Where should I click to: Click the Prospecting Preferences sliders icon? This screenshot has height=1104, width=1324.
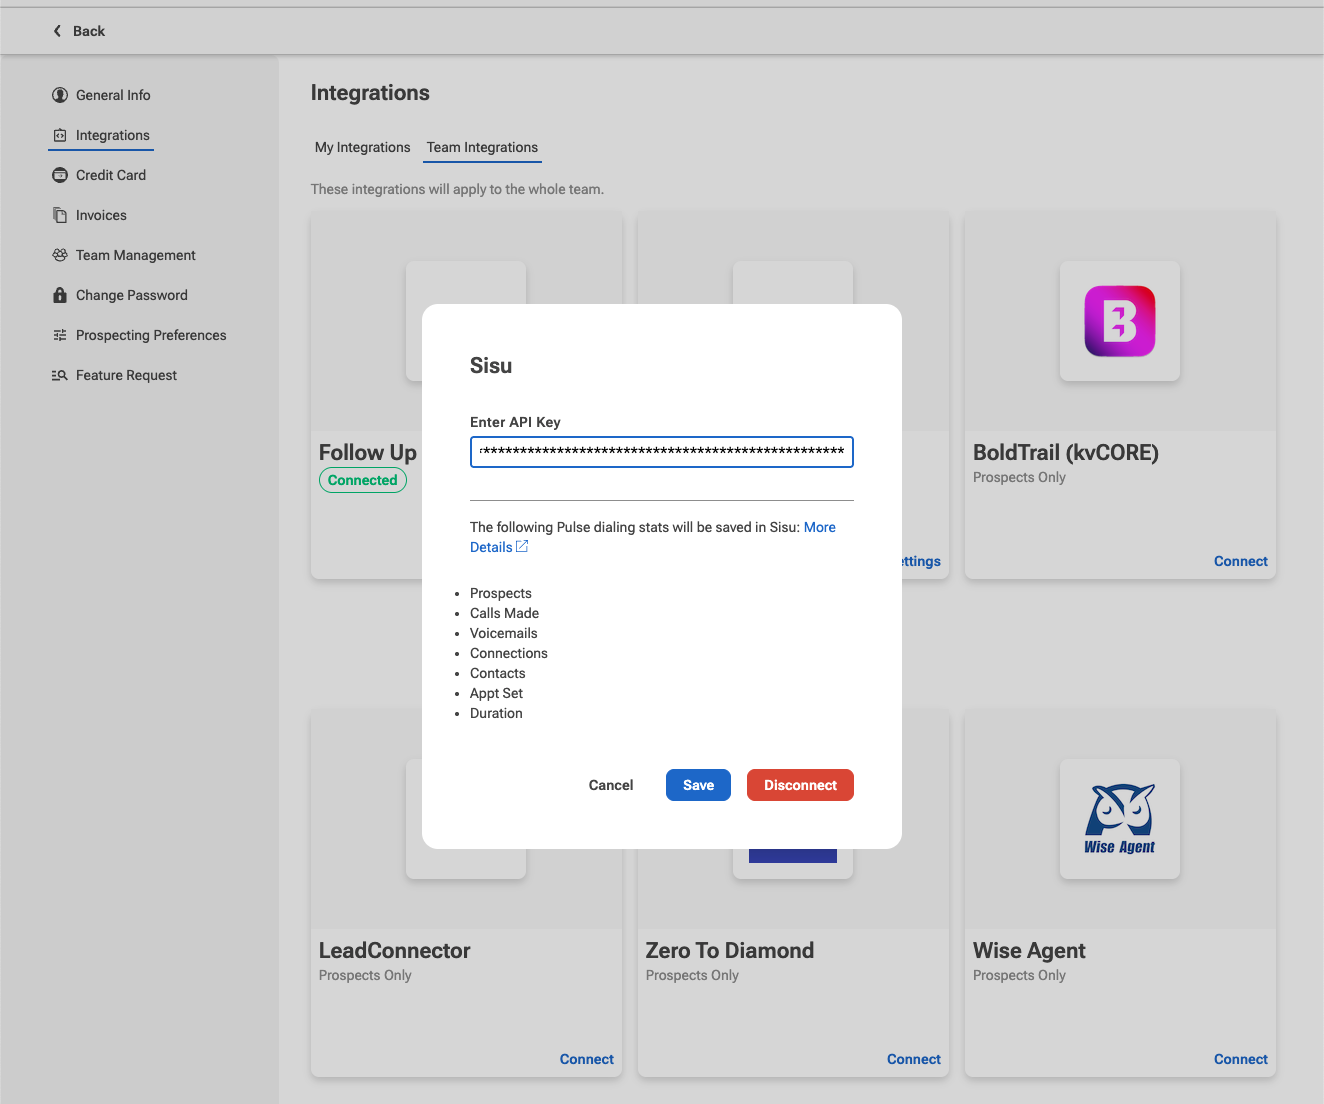(60, 335)
